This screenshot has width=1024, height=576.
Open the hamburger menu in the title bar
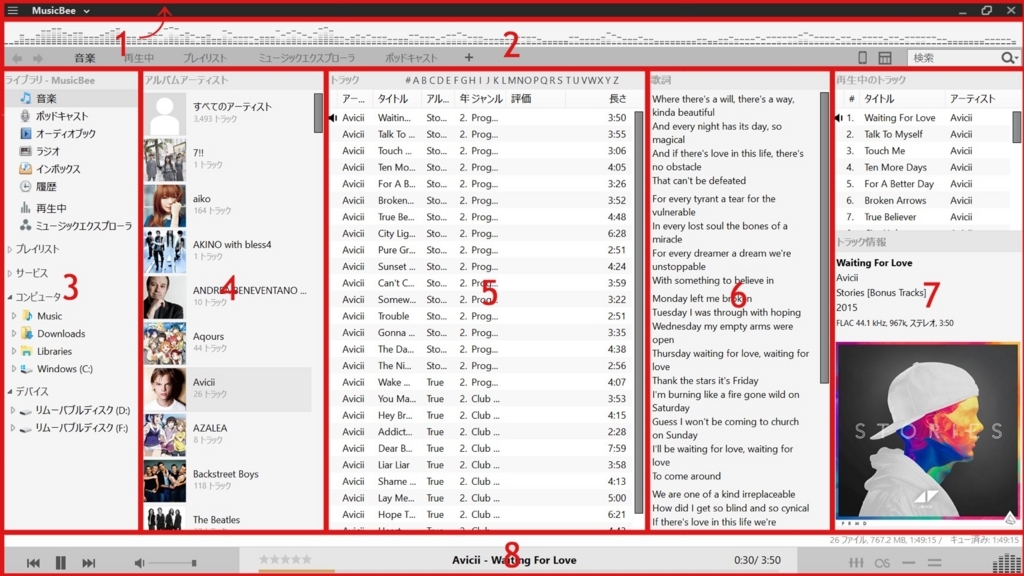(12, 10)
